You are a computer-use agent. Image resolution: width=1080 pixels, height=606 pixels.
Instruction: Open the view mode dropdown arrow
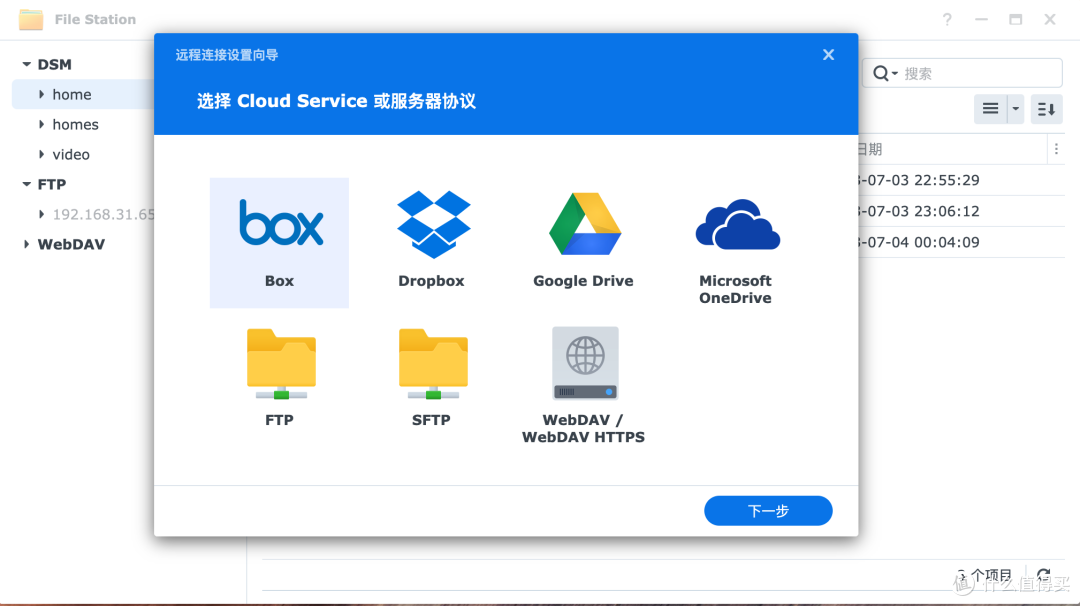coord(1014,109)
